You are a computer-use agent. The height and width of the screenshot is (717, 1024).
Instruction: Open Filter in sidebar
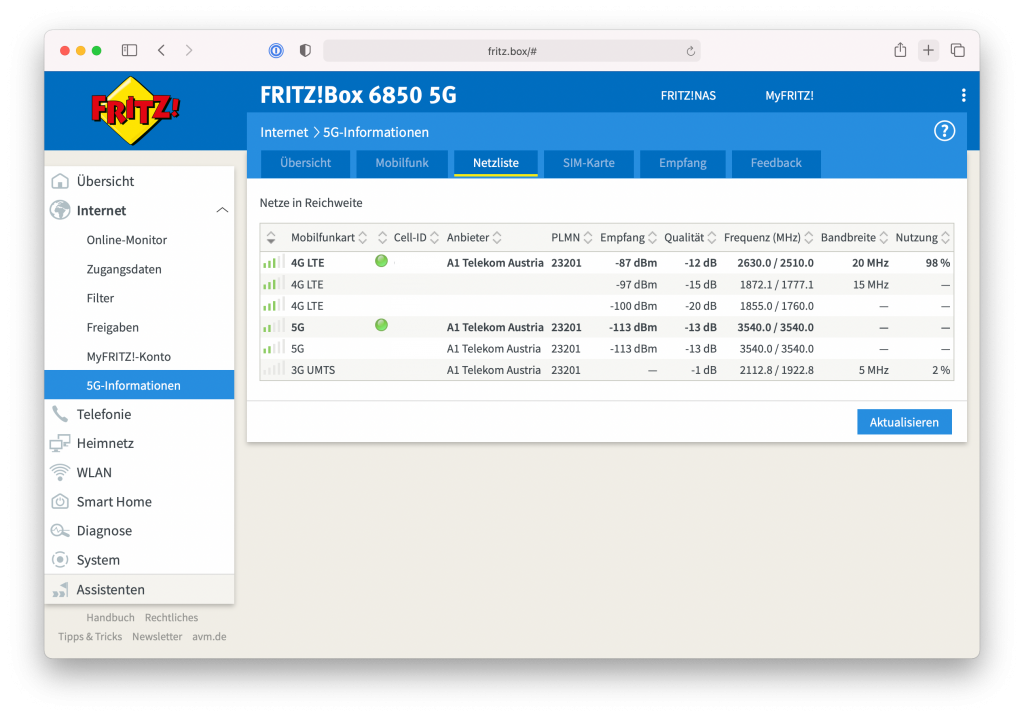click(100, 298)
